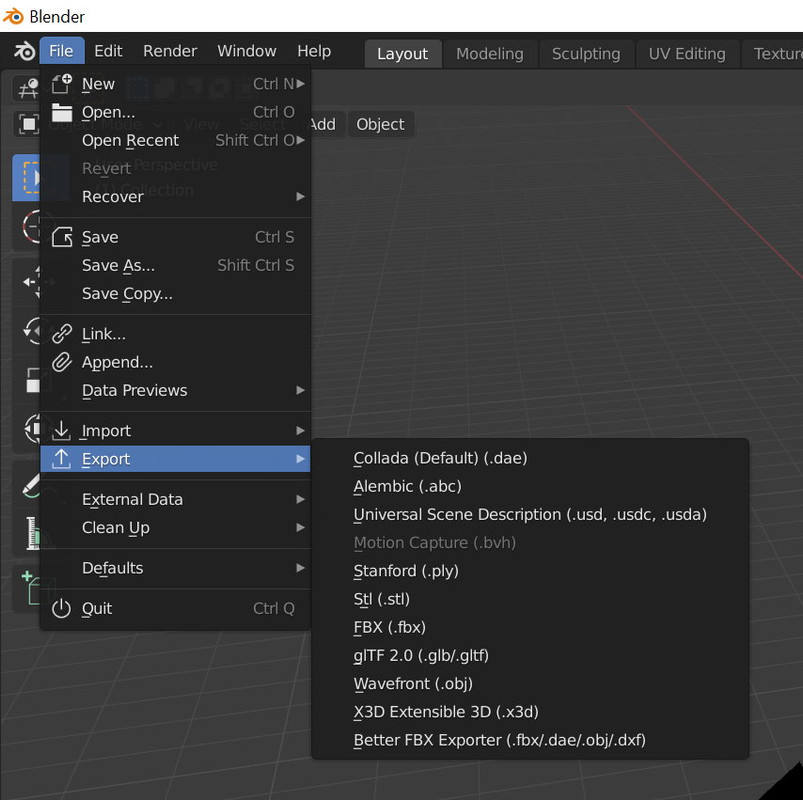The height and width of the screenshot is (800, 803).
Task: Expand the Clean Up submenu arrow
Action: (301, 528)
